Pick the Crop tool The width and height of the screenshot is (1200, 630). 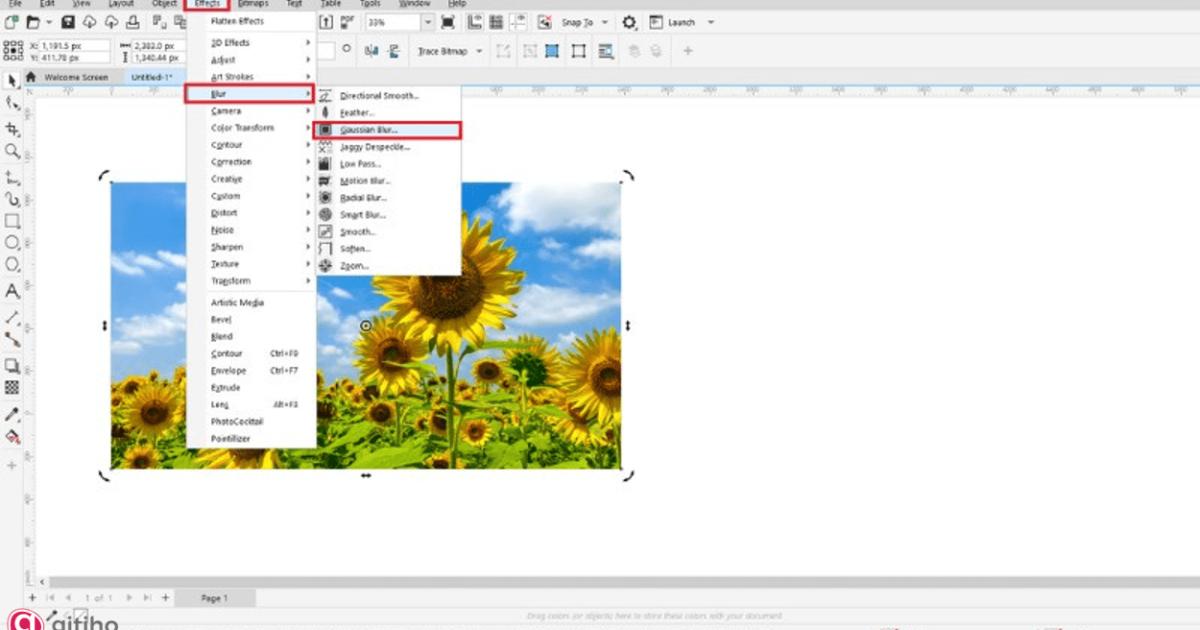pos(12,127)
